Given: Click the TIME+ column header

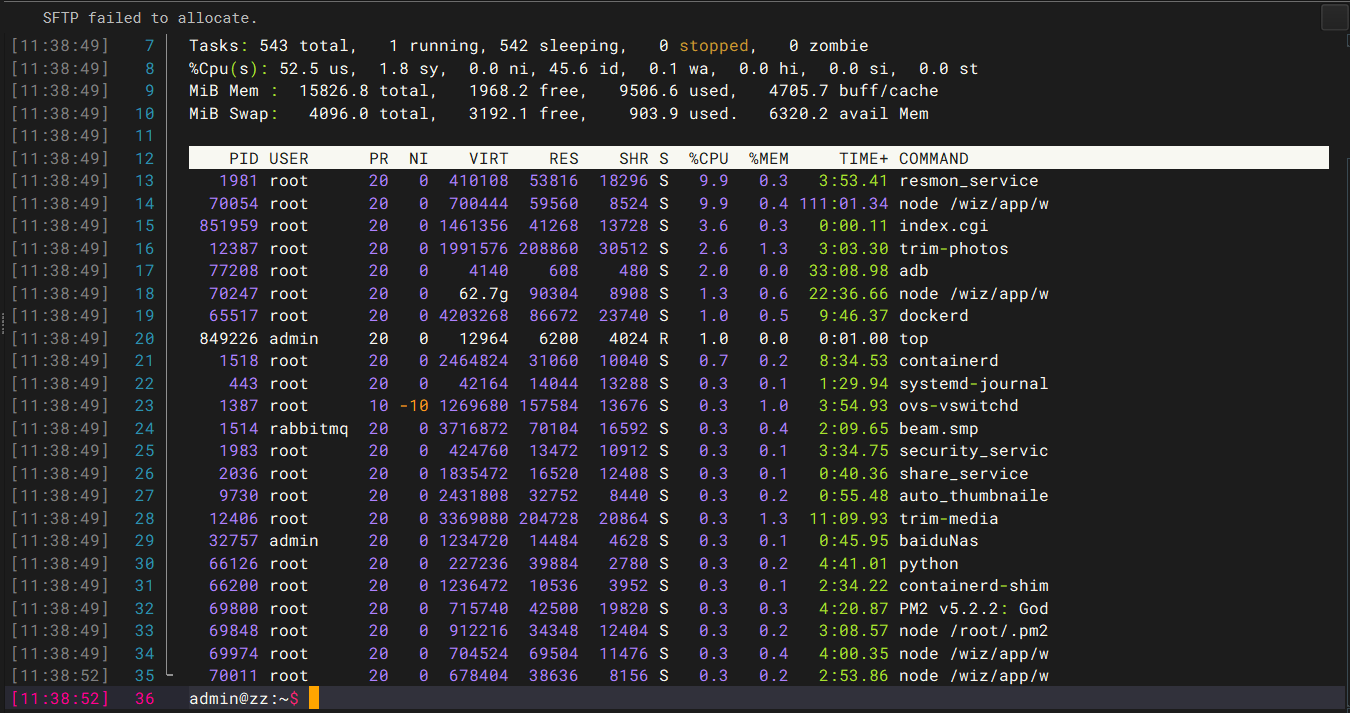Looking at the screenshot, I should (x=863, y=158).
